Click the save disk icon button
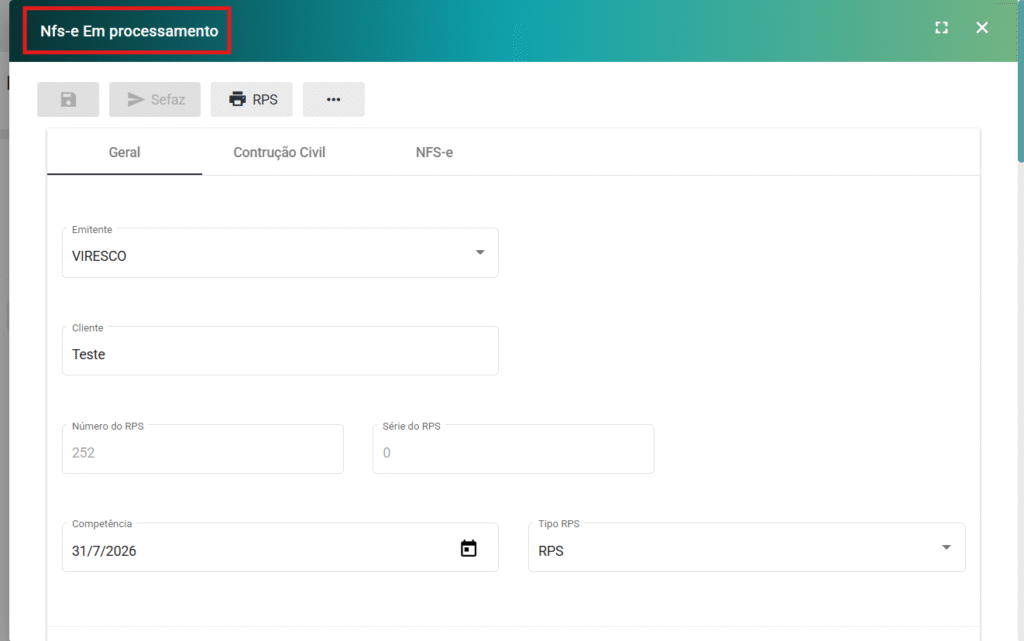 click(x=68, y=99)
